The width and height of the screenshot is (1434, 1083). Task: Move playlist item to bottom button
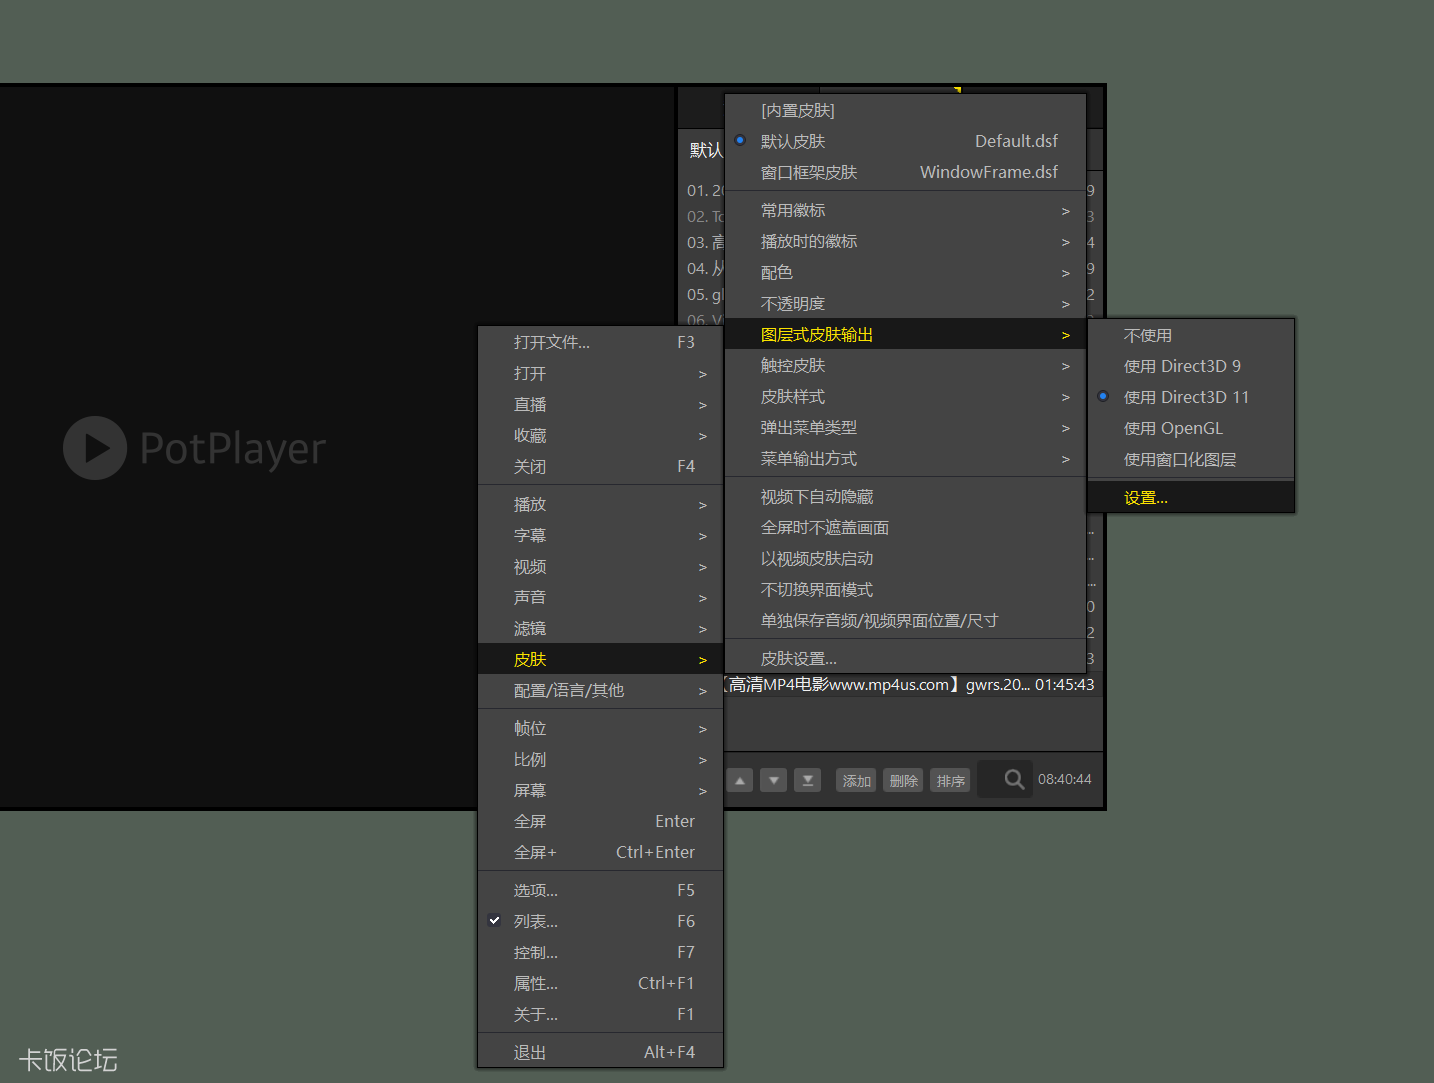tap(808, 780)
